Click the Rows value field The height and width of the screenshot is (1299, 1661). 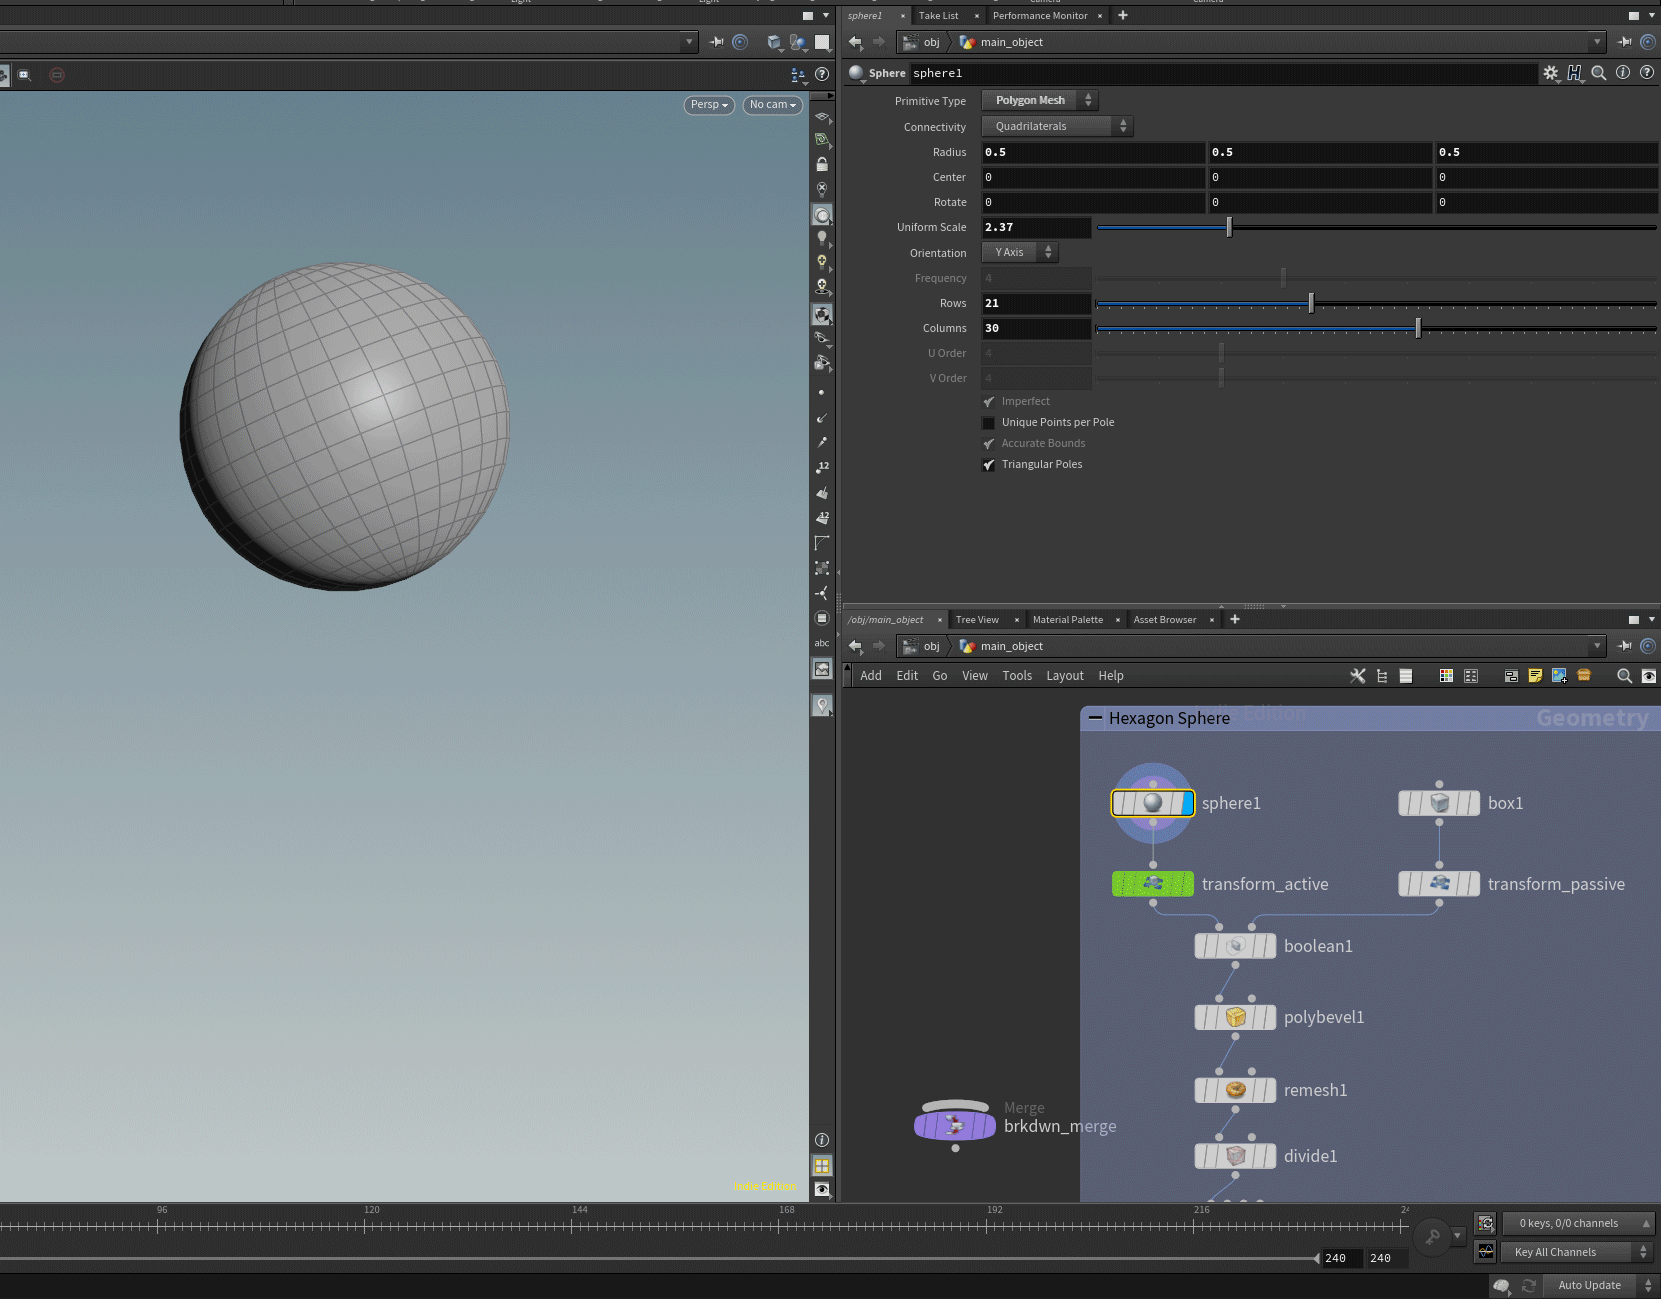click(x=1036, y=303)
